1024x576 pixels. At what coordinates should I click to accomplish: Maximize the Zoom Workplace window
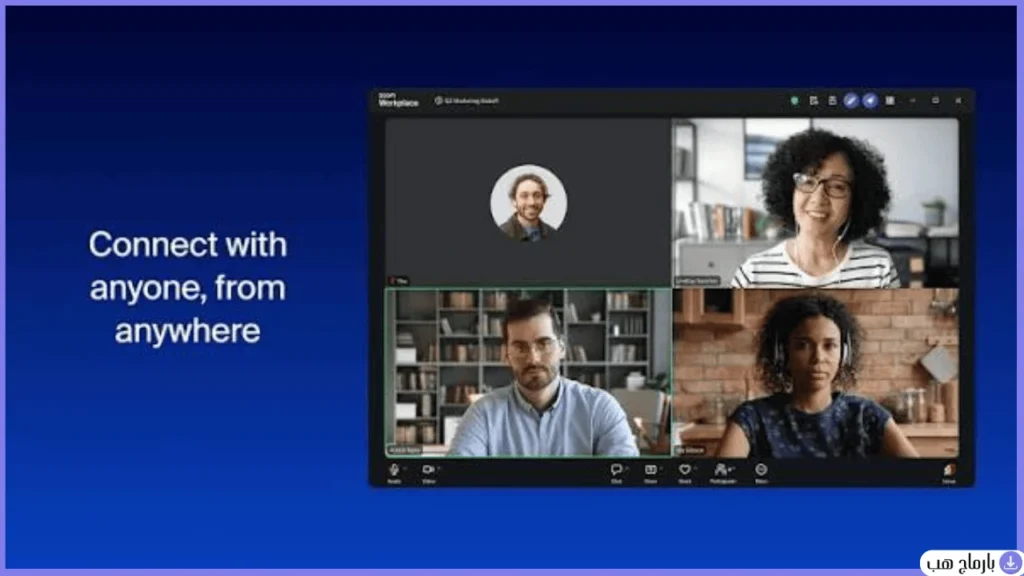[935, 101]
